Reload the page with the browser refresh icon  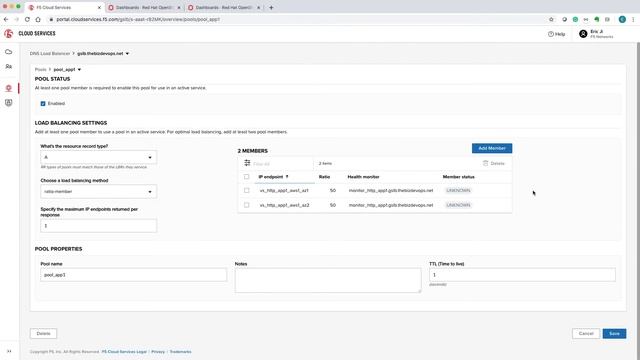(27, 19)
